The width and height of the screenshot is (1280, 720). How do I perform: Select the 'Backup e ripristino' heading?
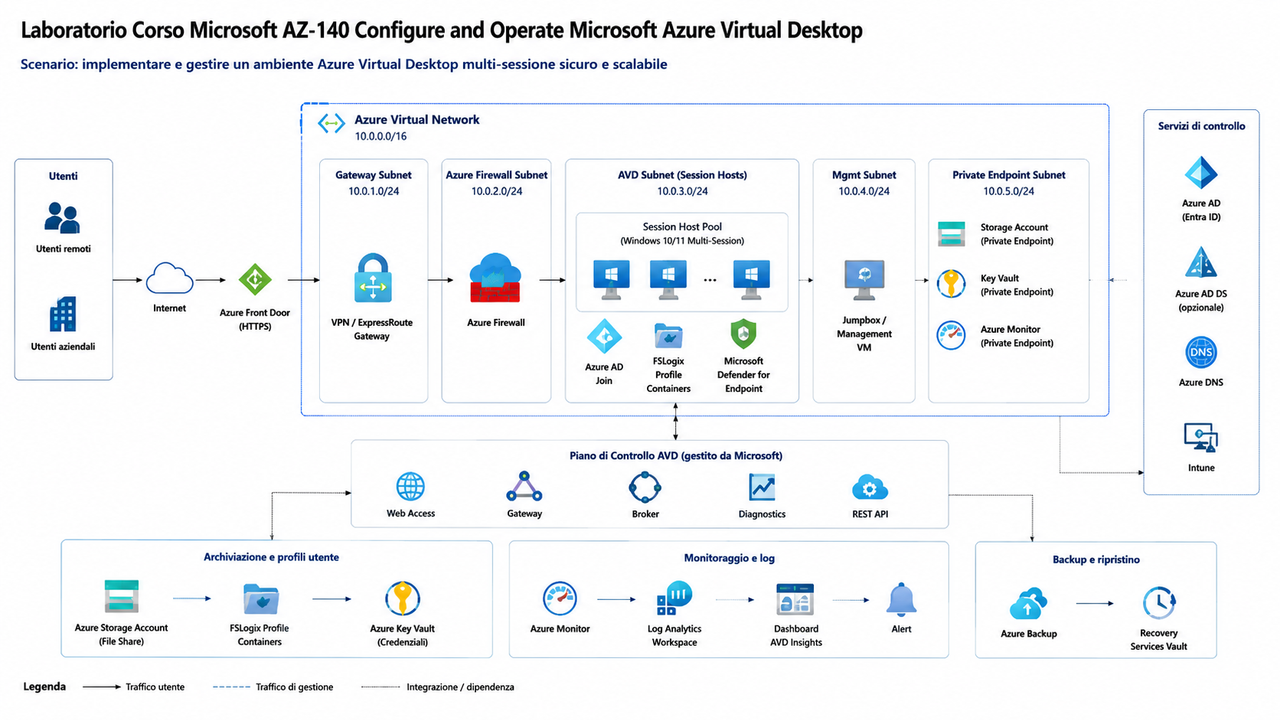pyautogui.click(x=1096, y=559)
